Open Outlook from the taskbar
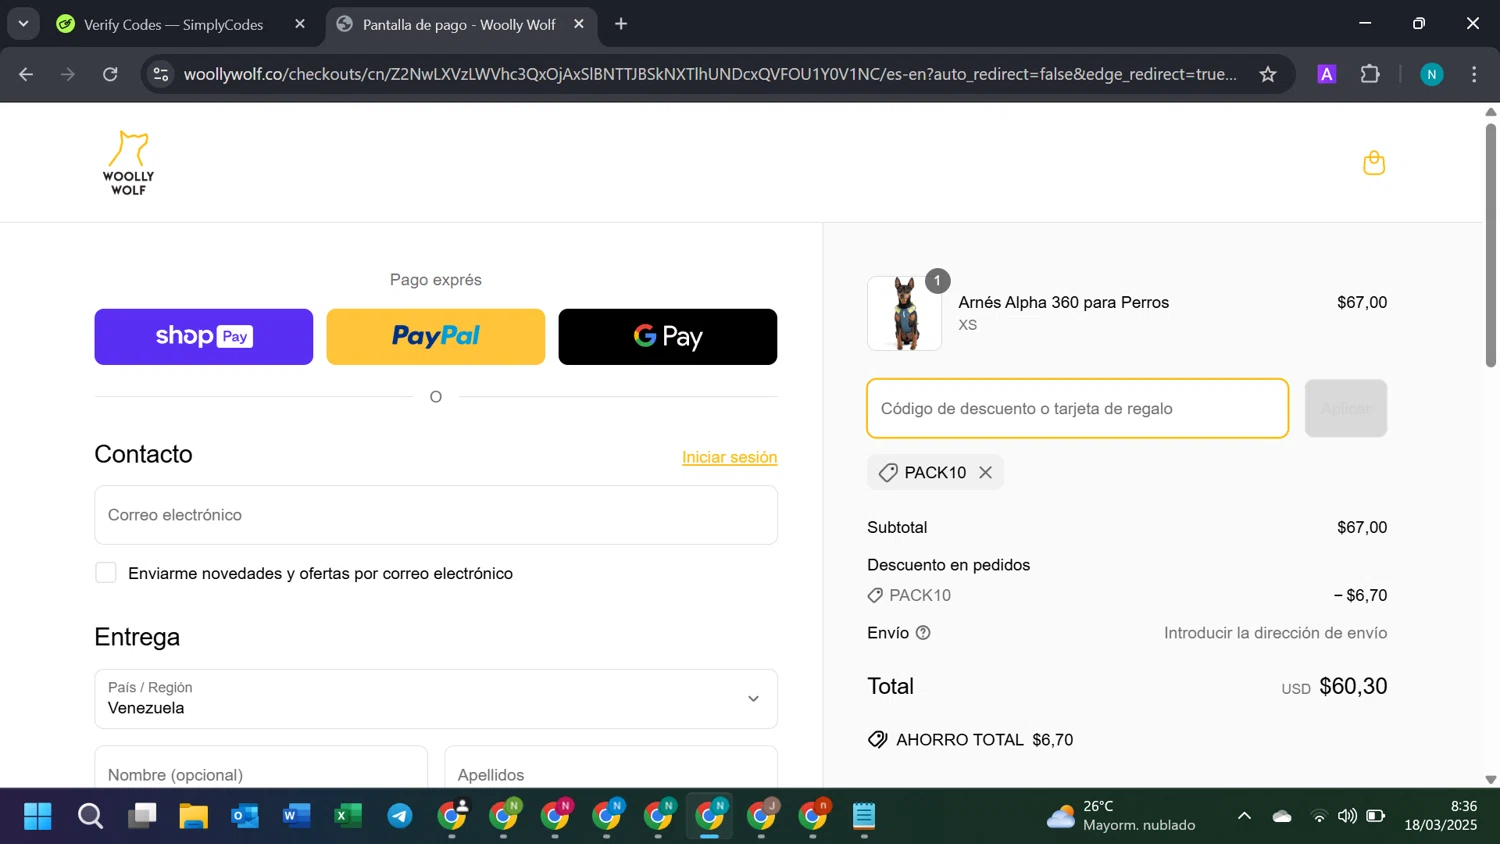 tap(245, 817)
